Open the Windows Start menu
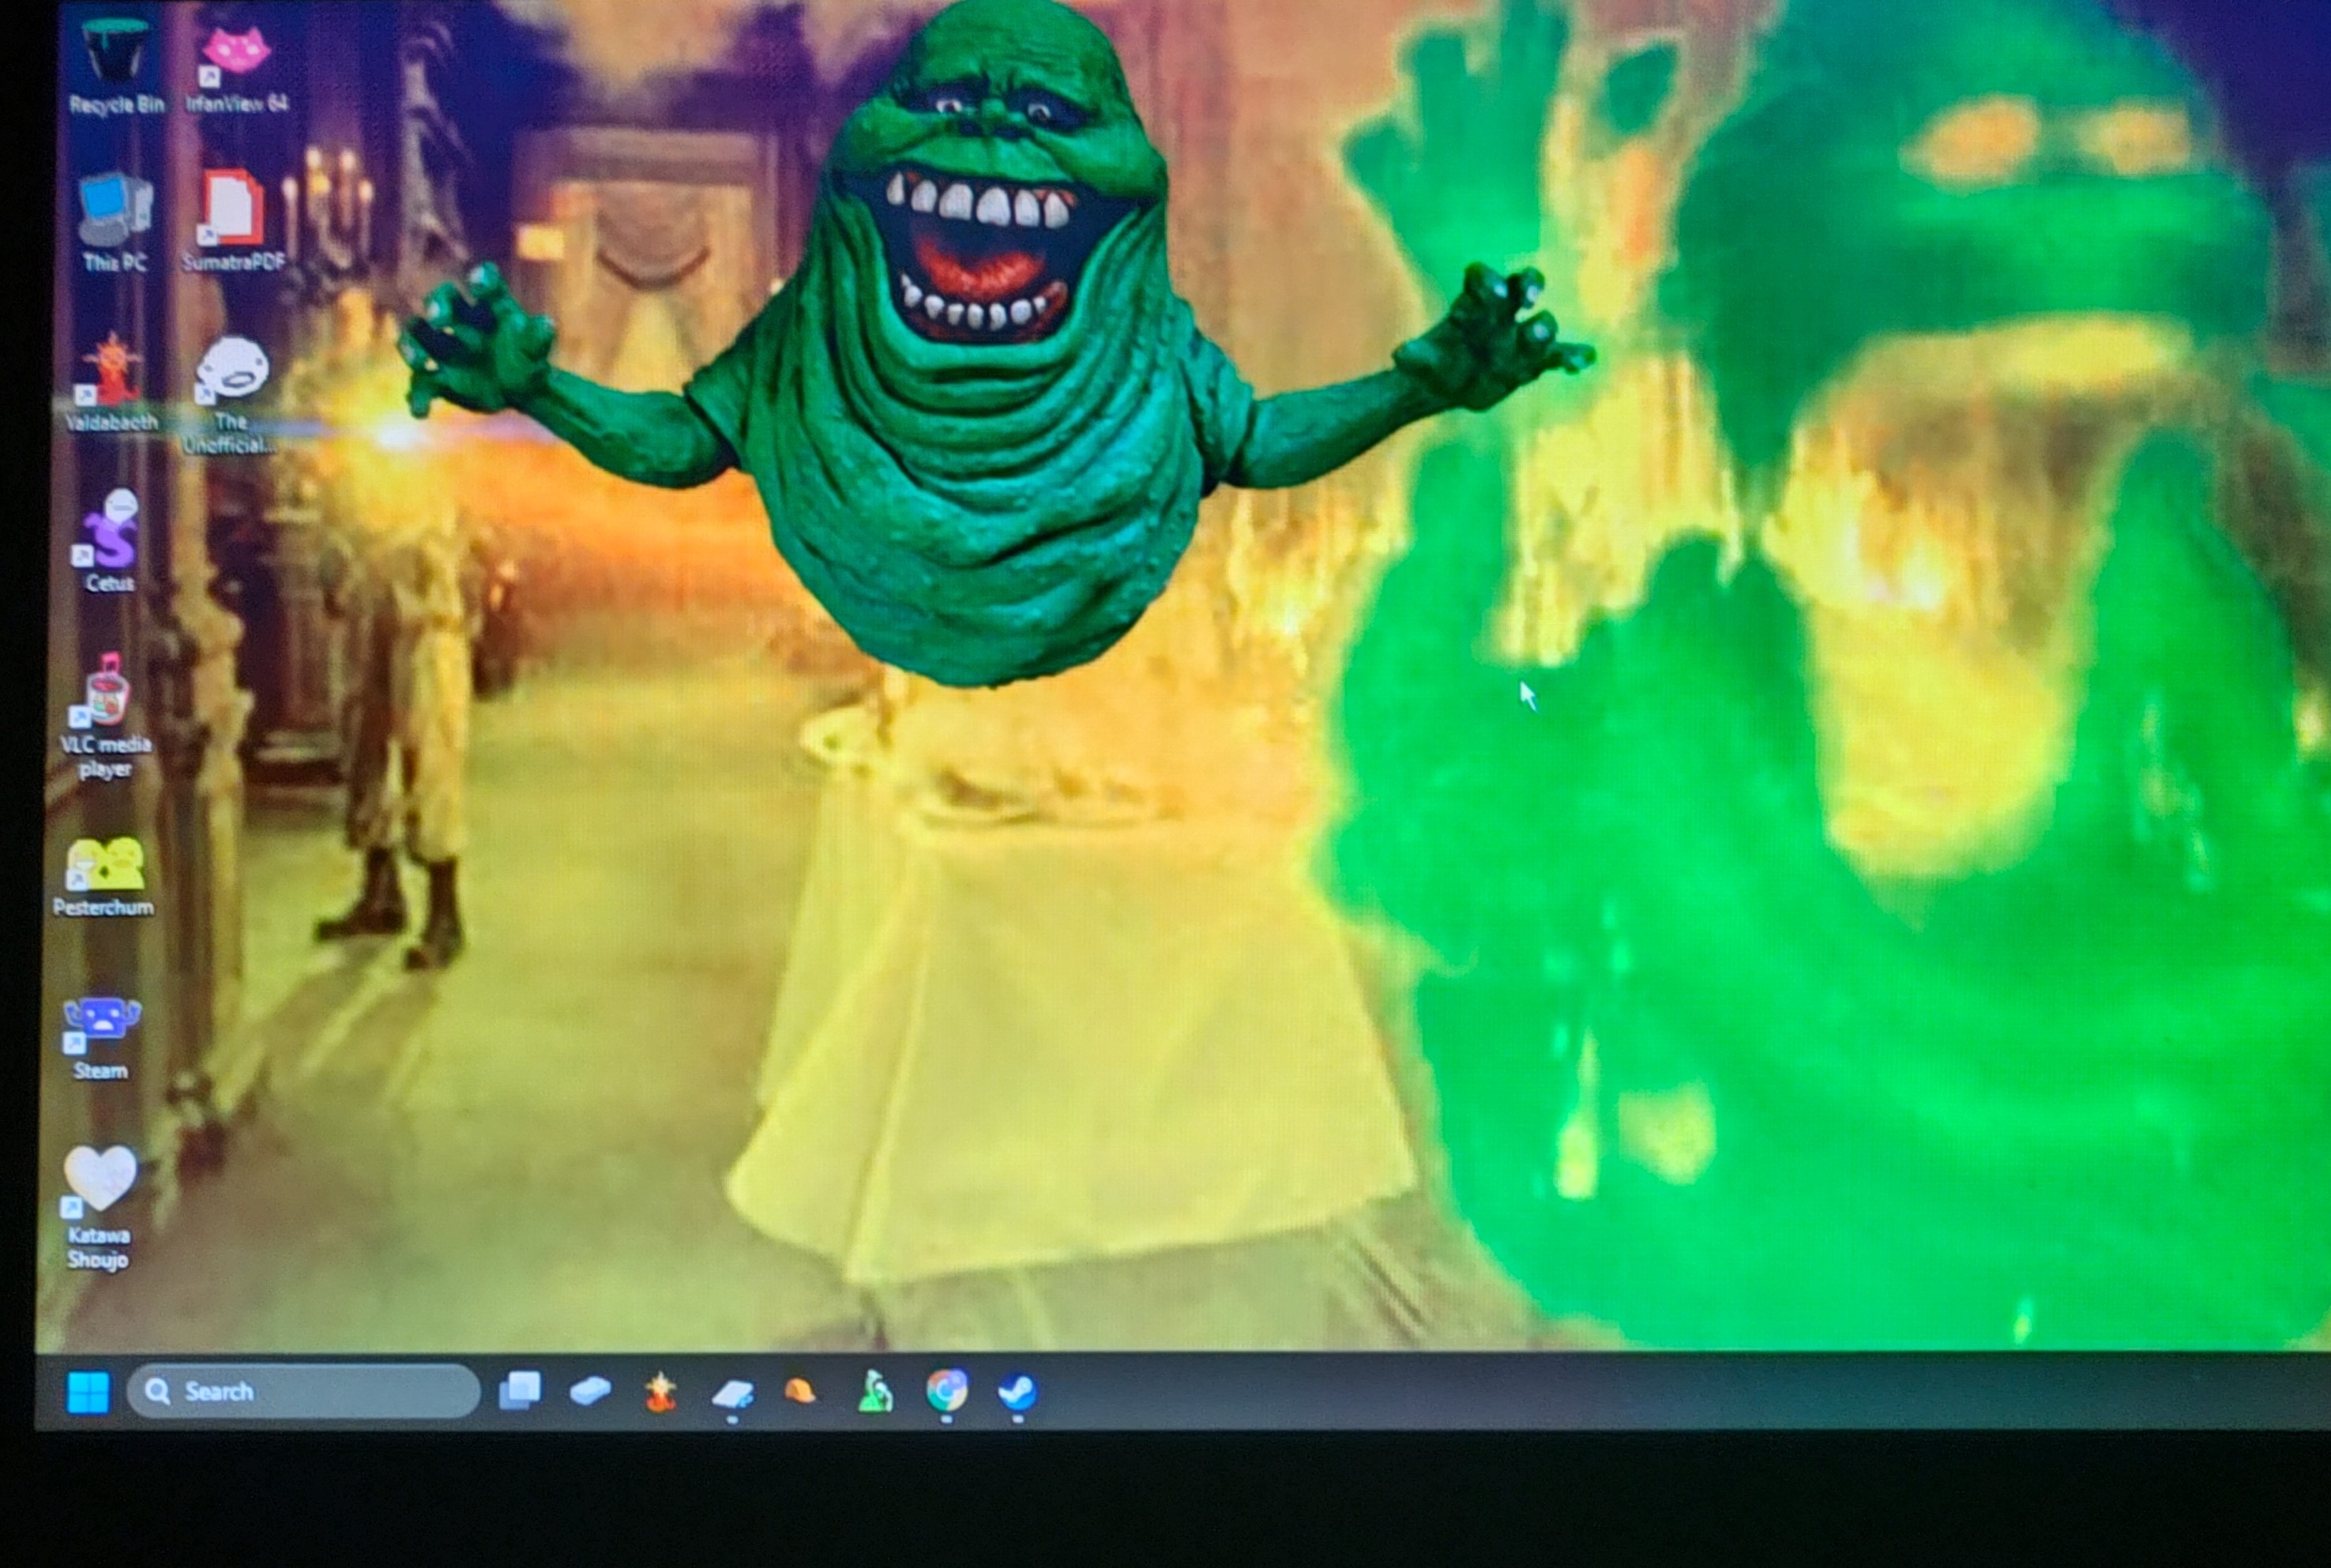The image size is (2331, 1568). point(88,1392)
